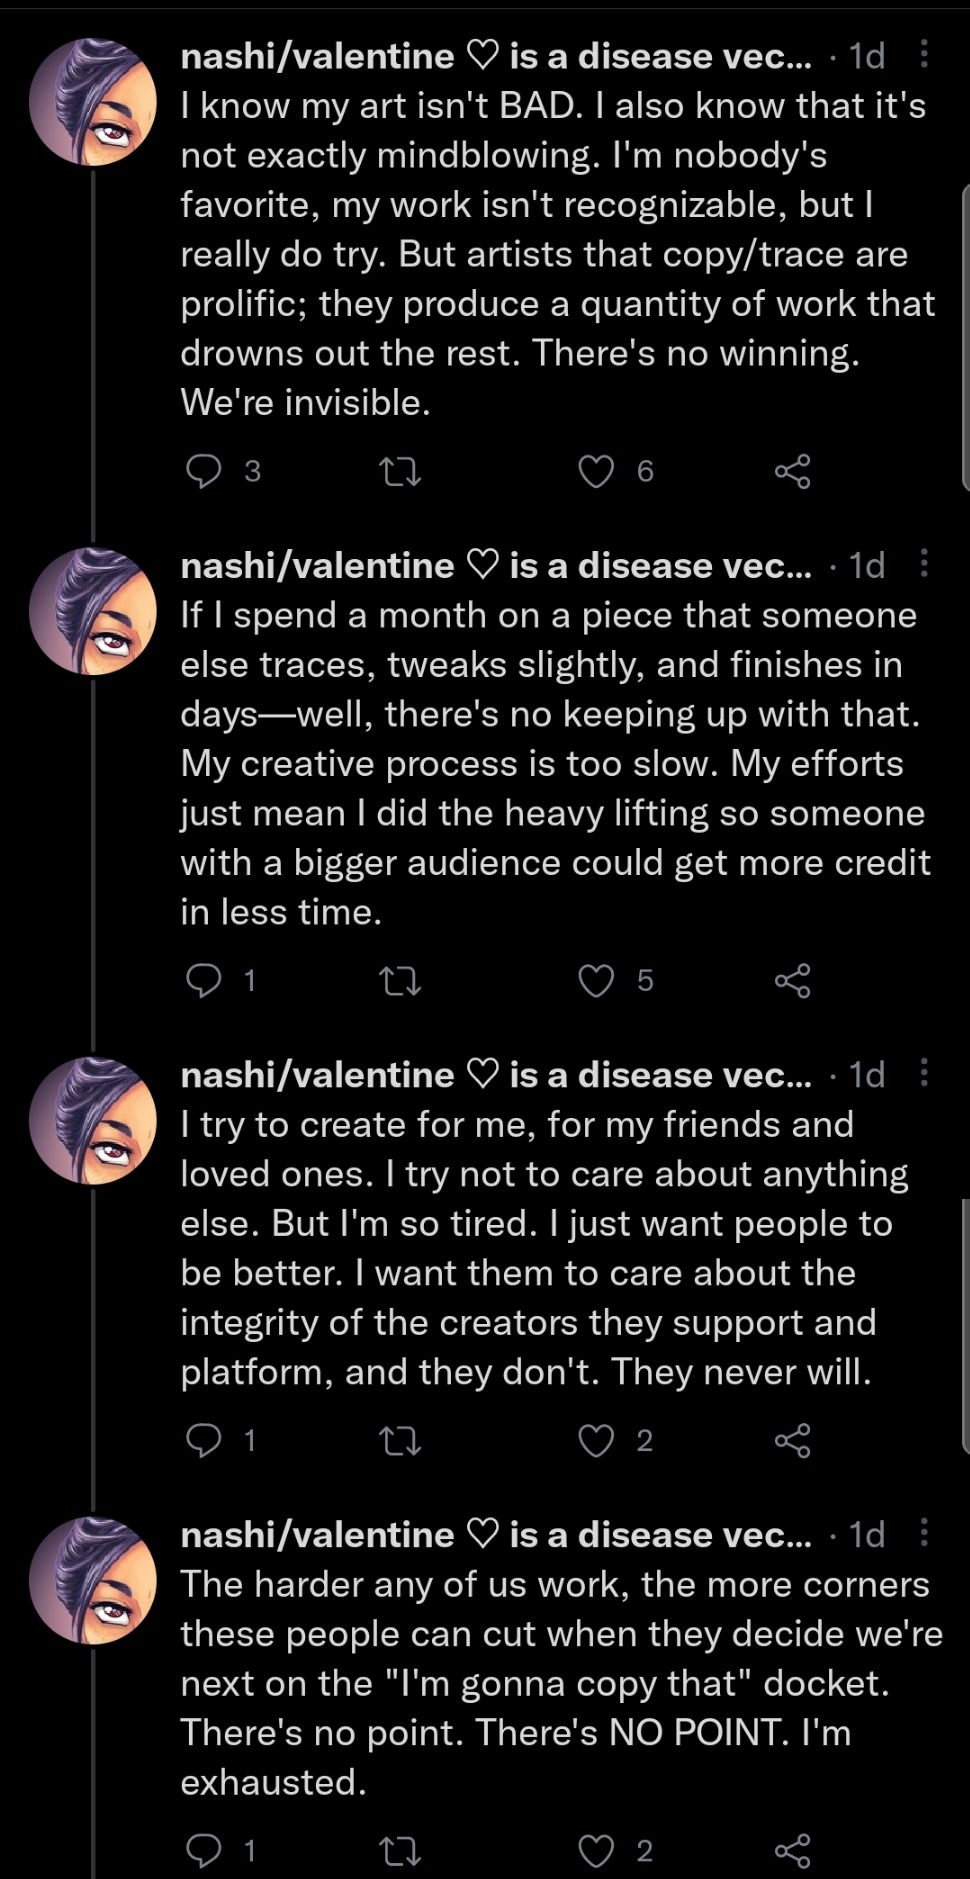Open more options on second tweet
The width and height of the screenshot is (970, 1879).
[924, 564]
